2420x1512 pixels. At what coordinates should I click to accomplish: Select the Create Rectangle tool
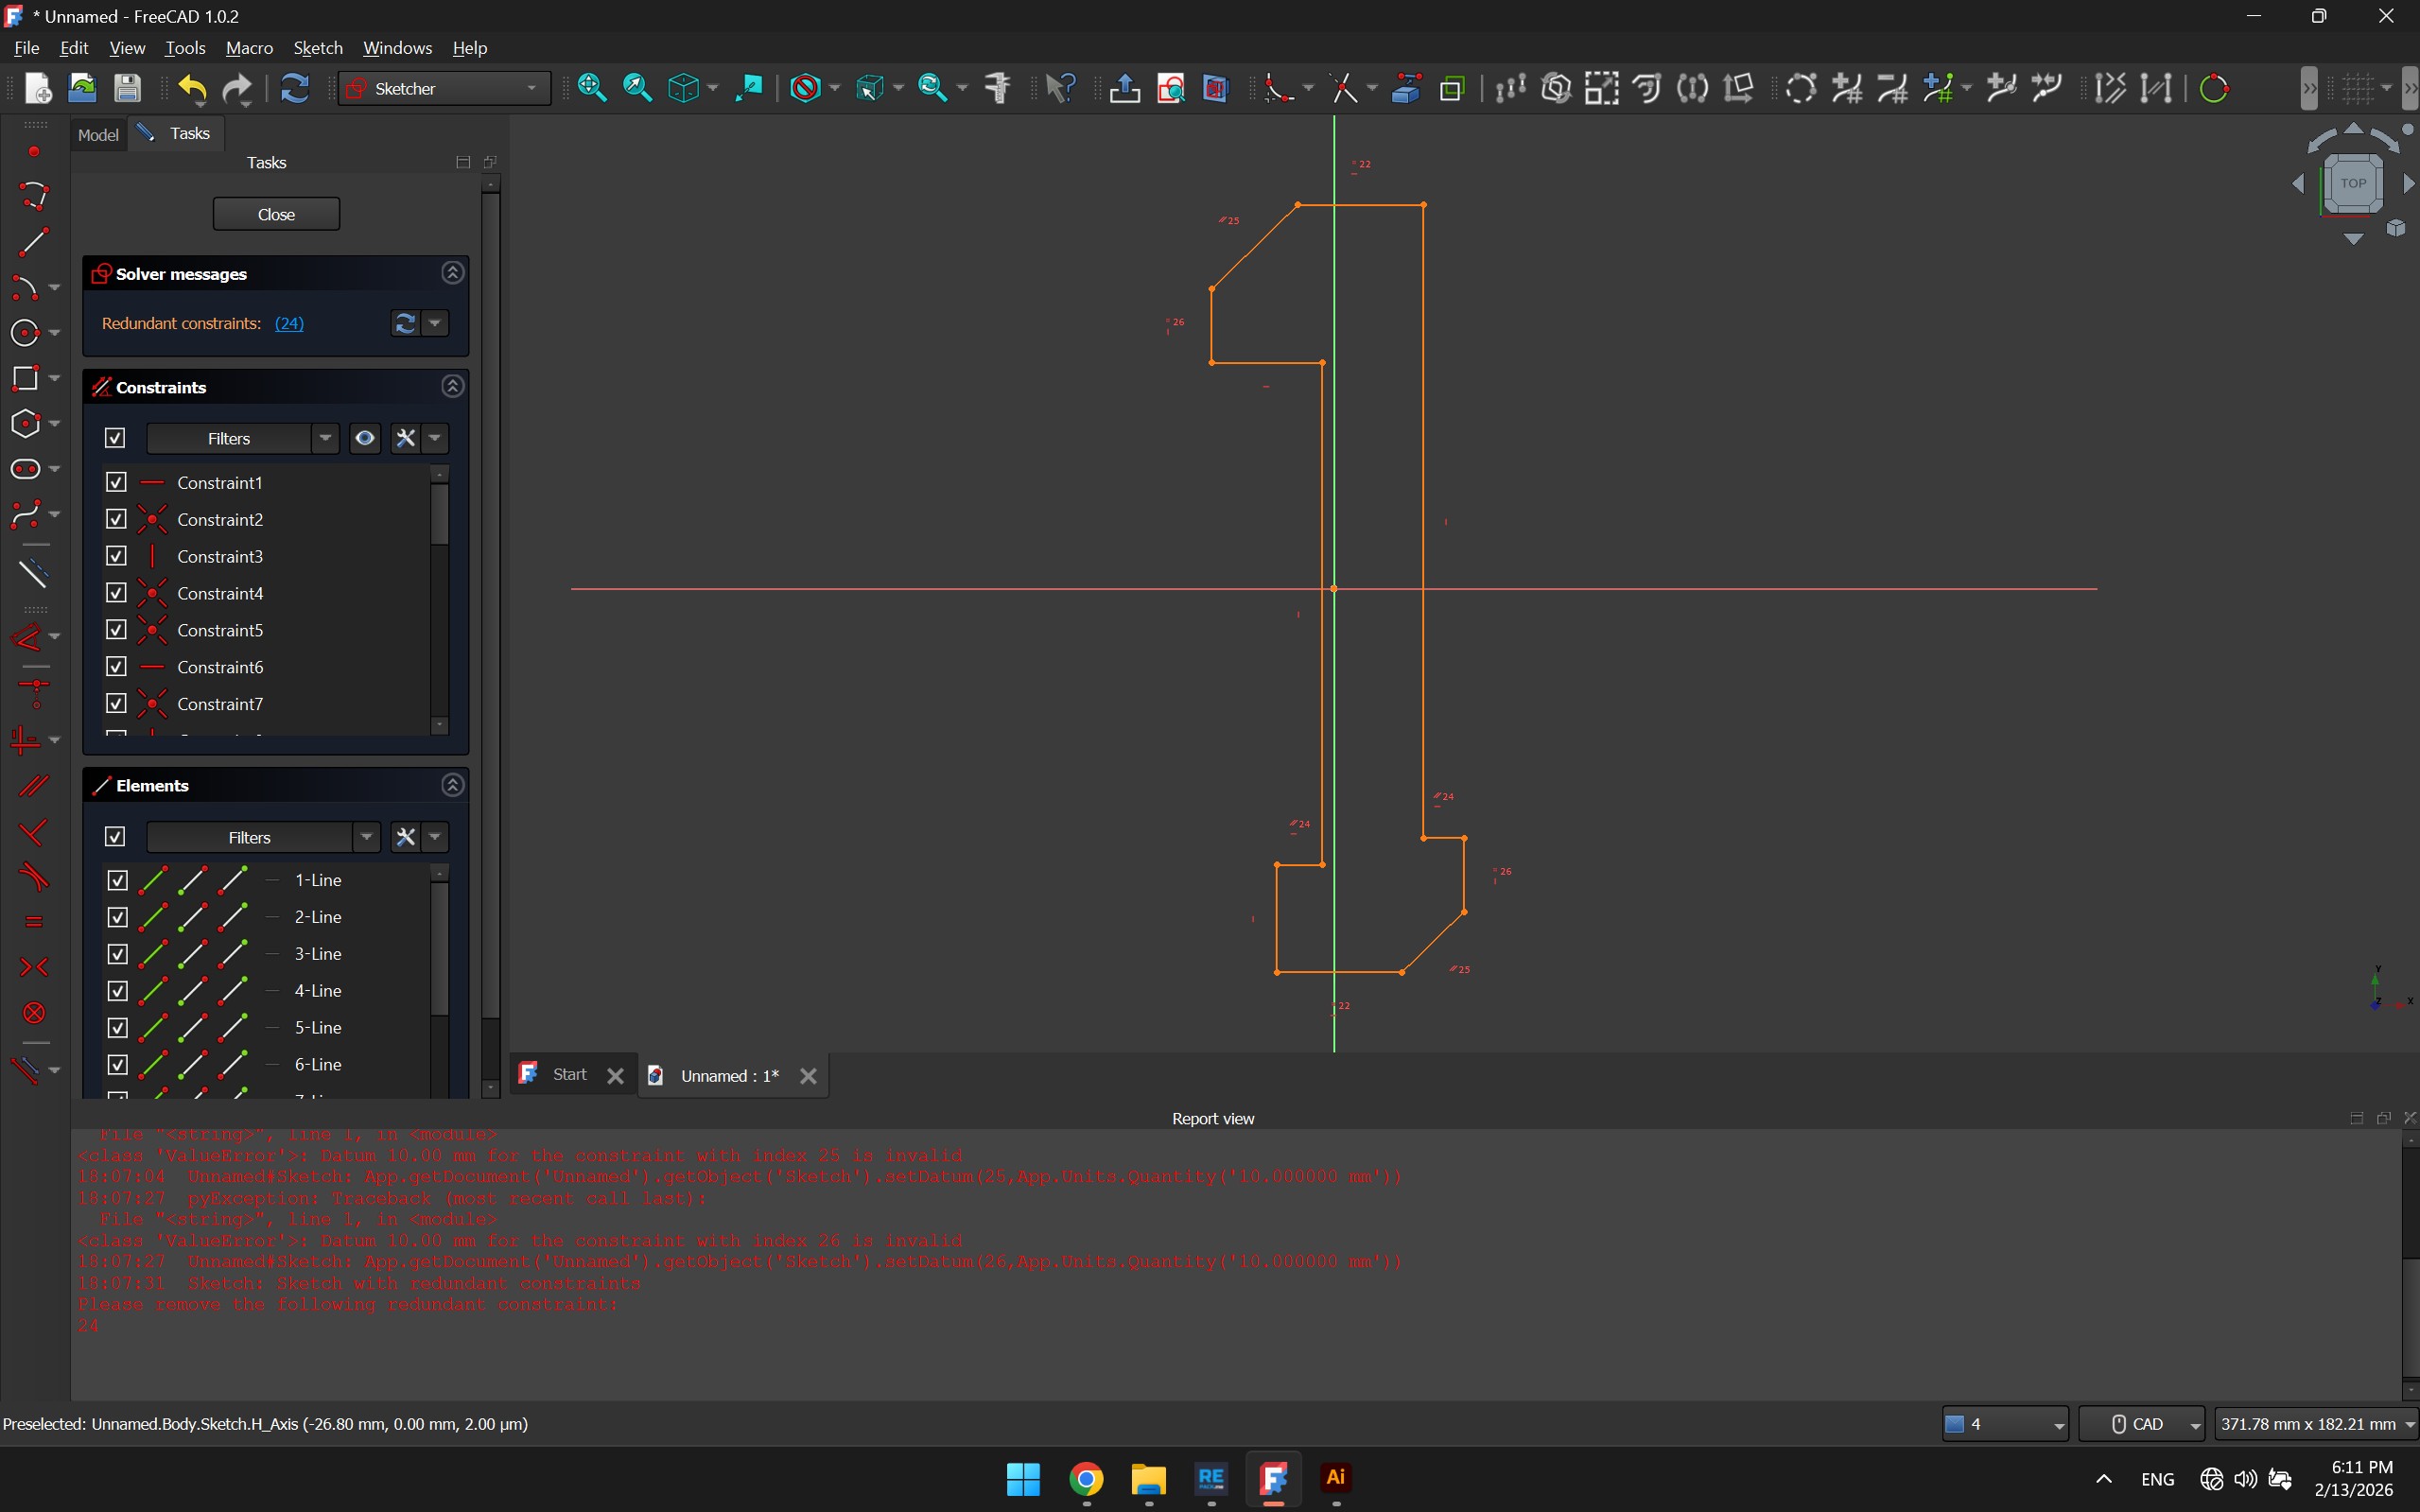[25, 378]
